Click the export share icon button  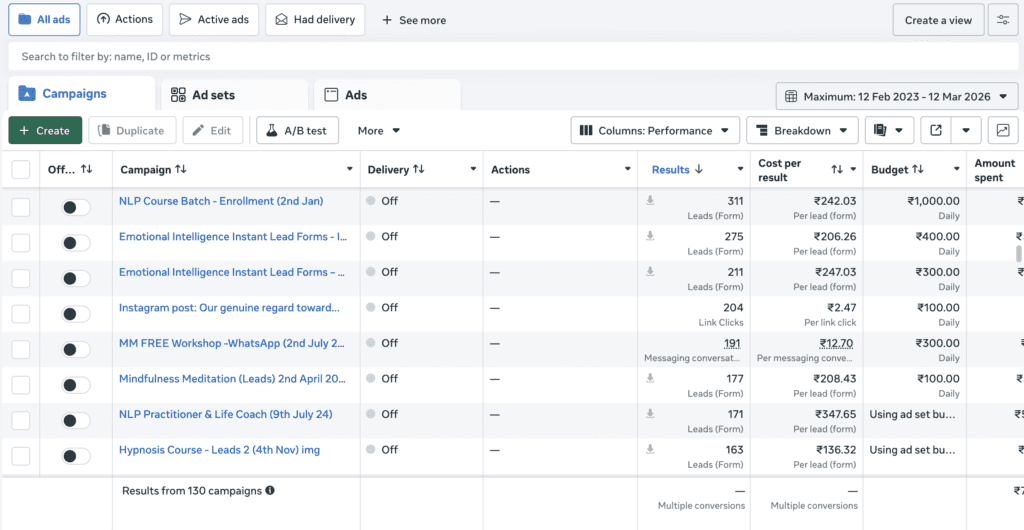click(936, 130)
